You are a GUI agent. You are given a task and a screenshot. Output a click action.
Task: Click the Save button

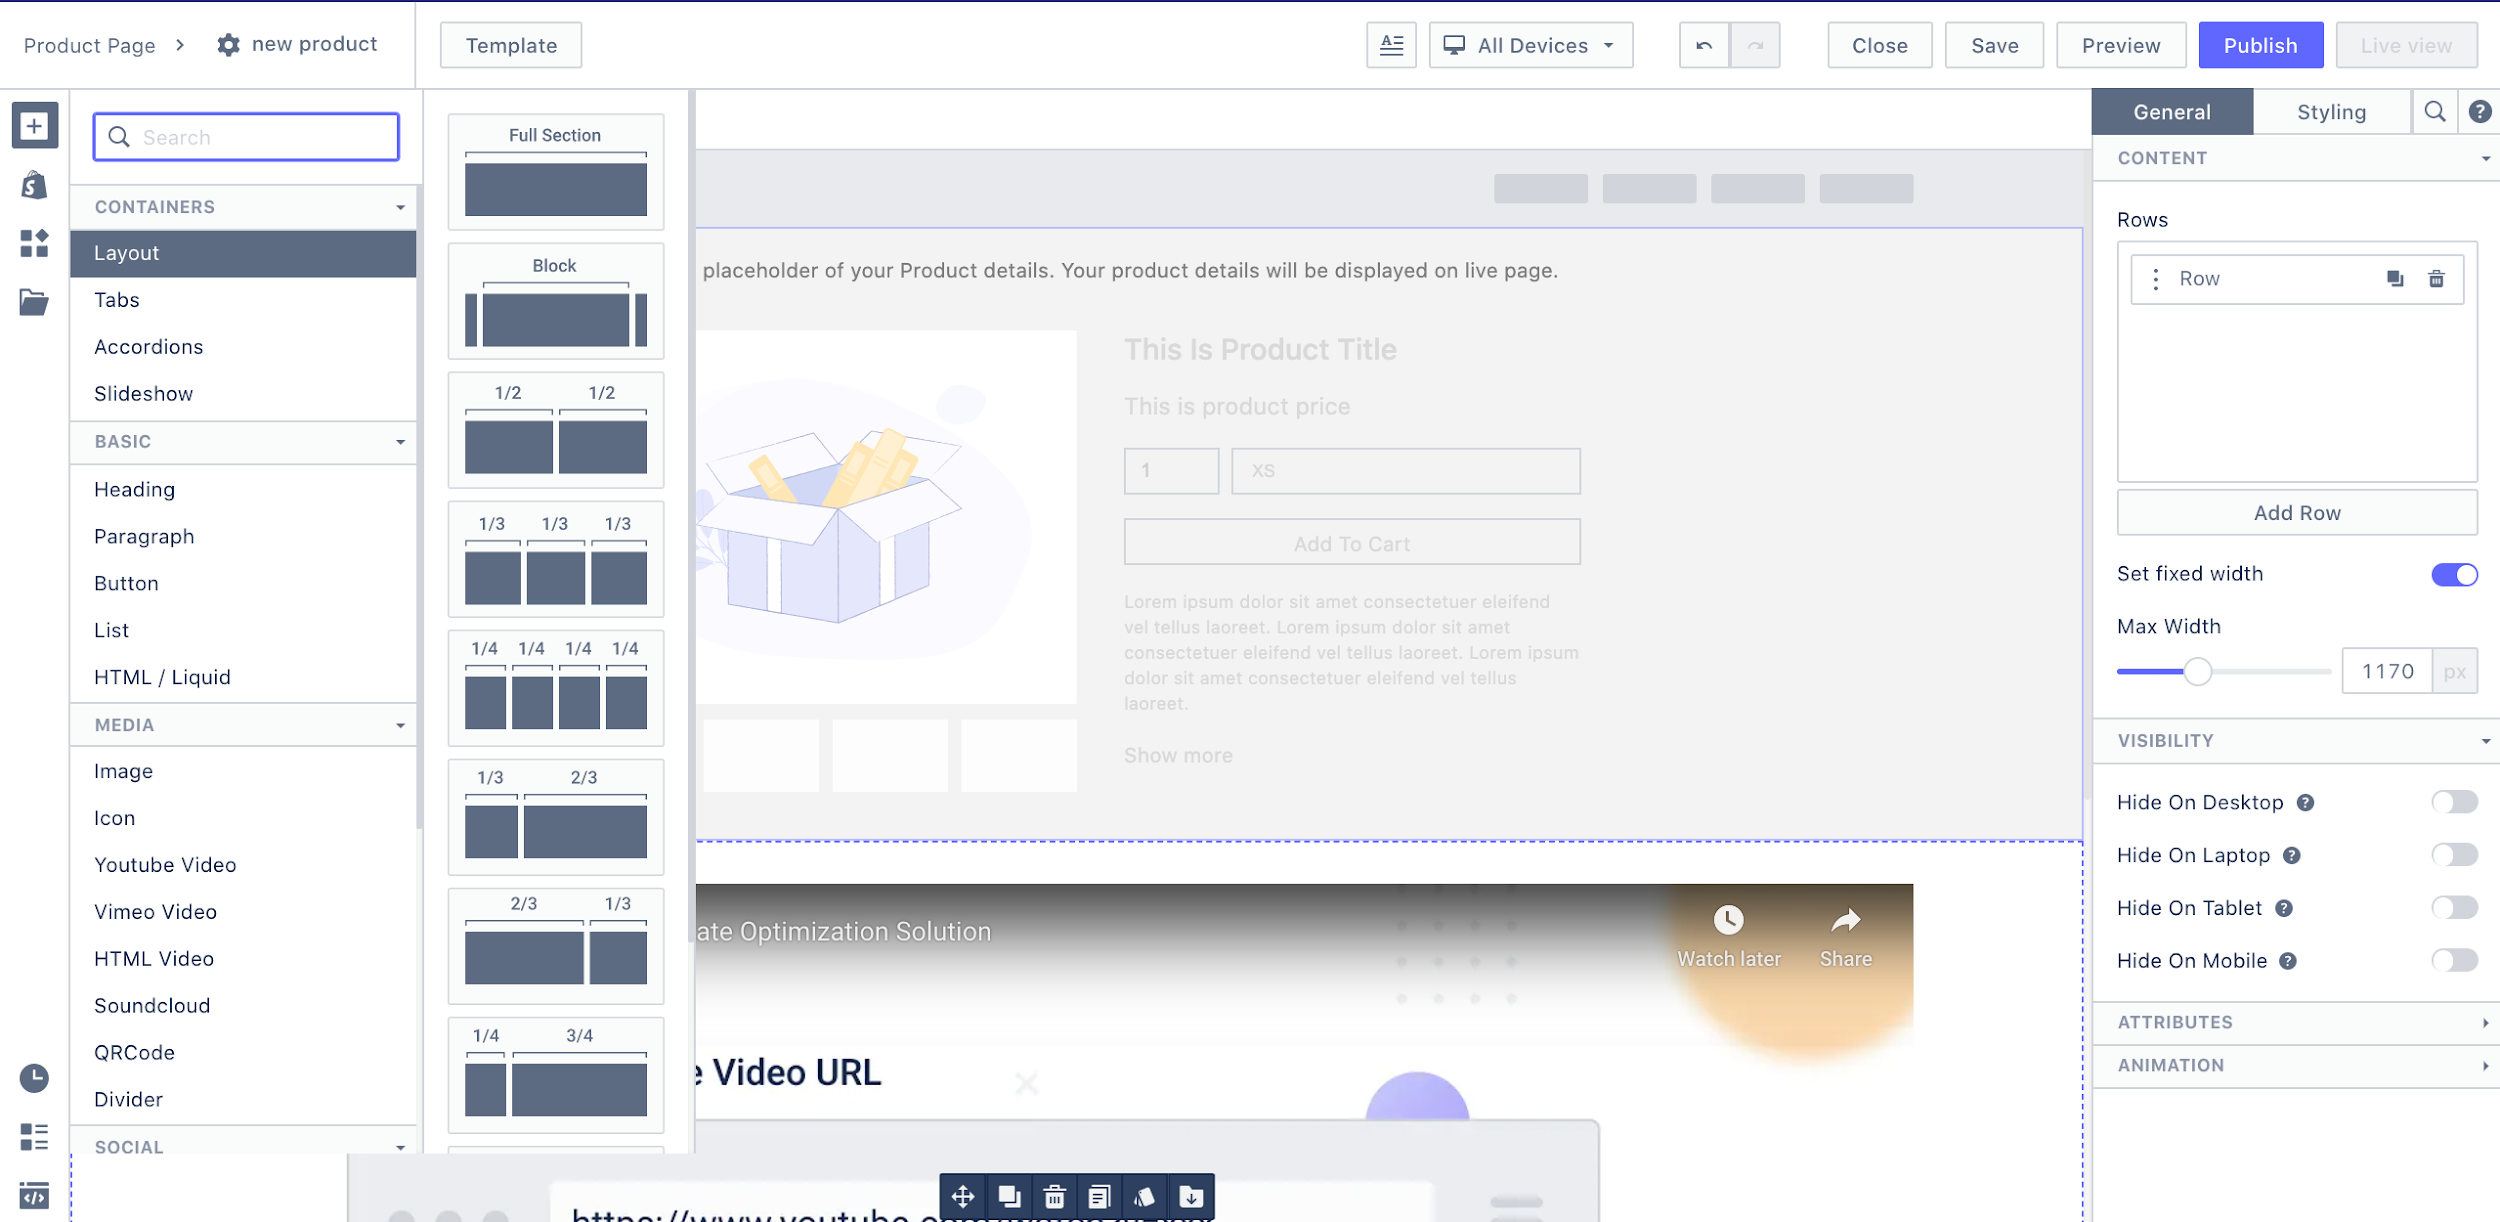click(1994, 45)
